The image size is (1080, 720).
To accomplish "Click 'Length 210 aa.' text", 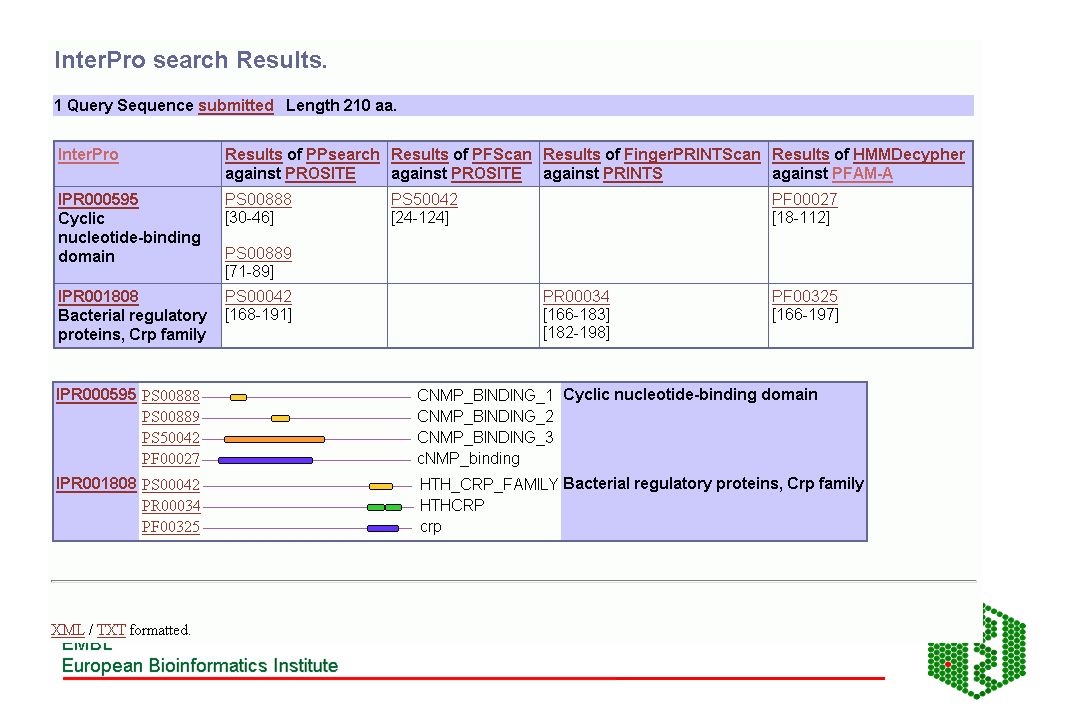I will [x=341, y=105].
